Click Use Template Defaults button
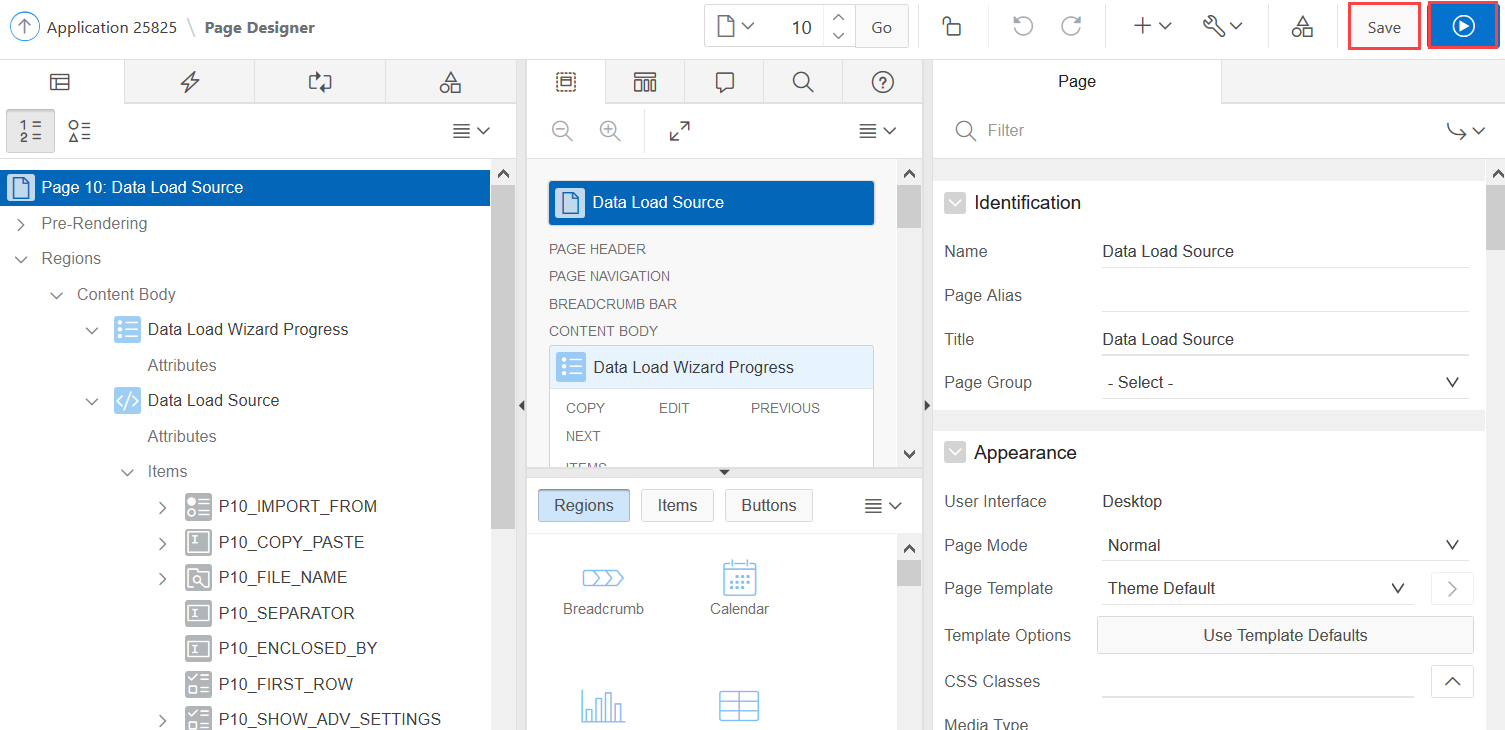 pos(1285,635)
